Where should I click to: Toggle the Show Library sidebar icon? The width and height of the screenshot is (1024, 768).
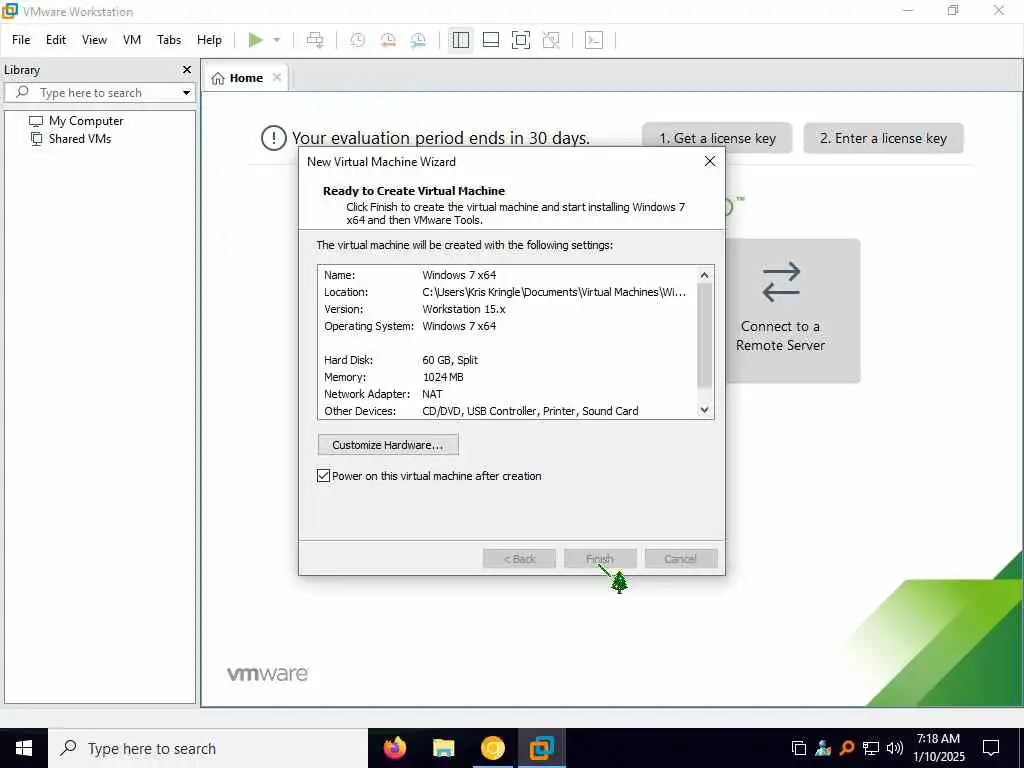click(460, 40)
